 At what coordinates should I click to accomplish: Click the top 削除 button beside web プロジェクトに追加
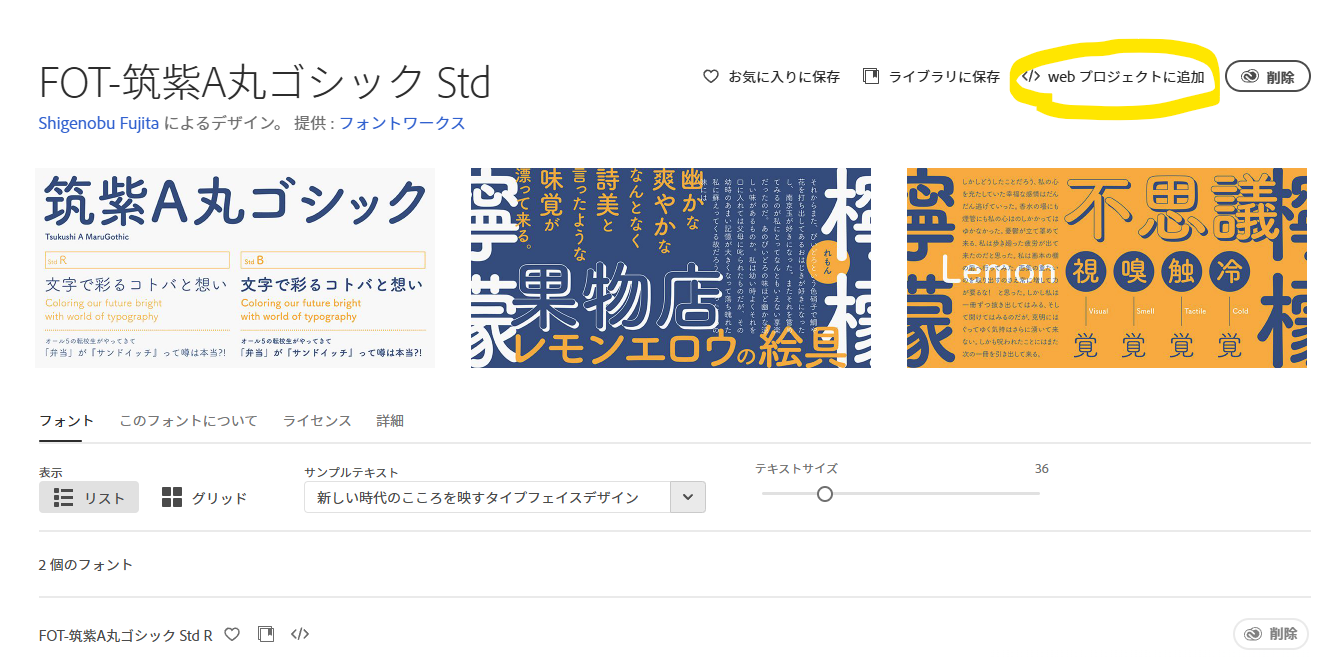tap(1268, 76)
